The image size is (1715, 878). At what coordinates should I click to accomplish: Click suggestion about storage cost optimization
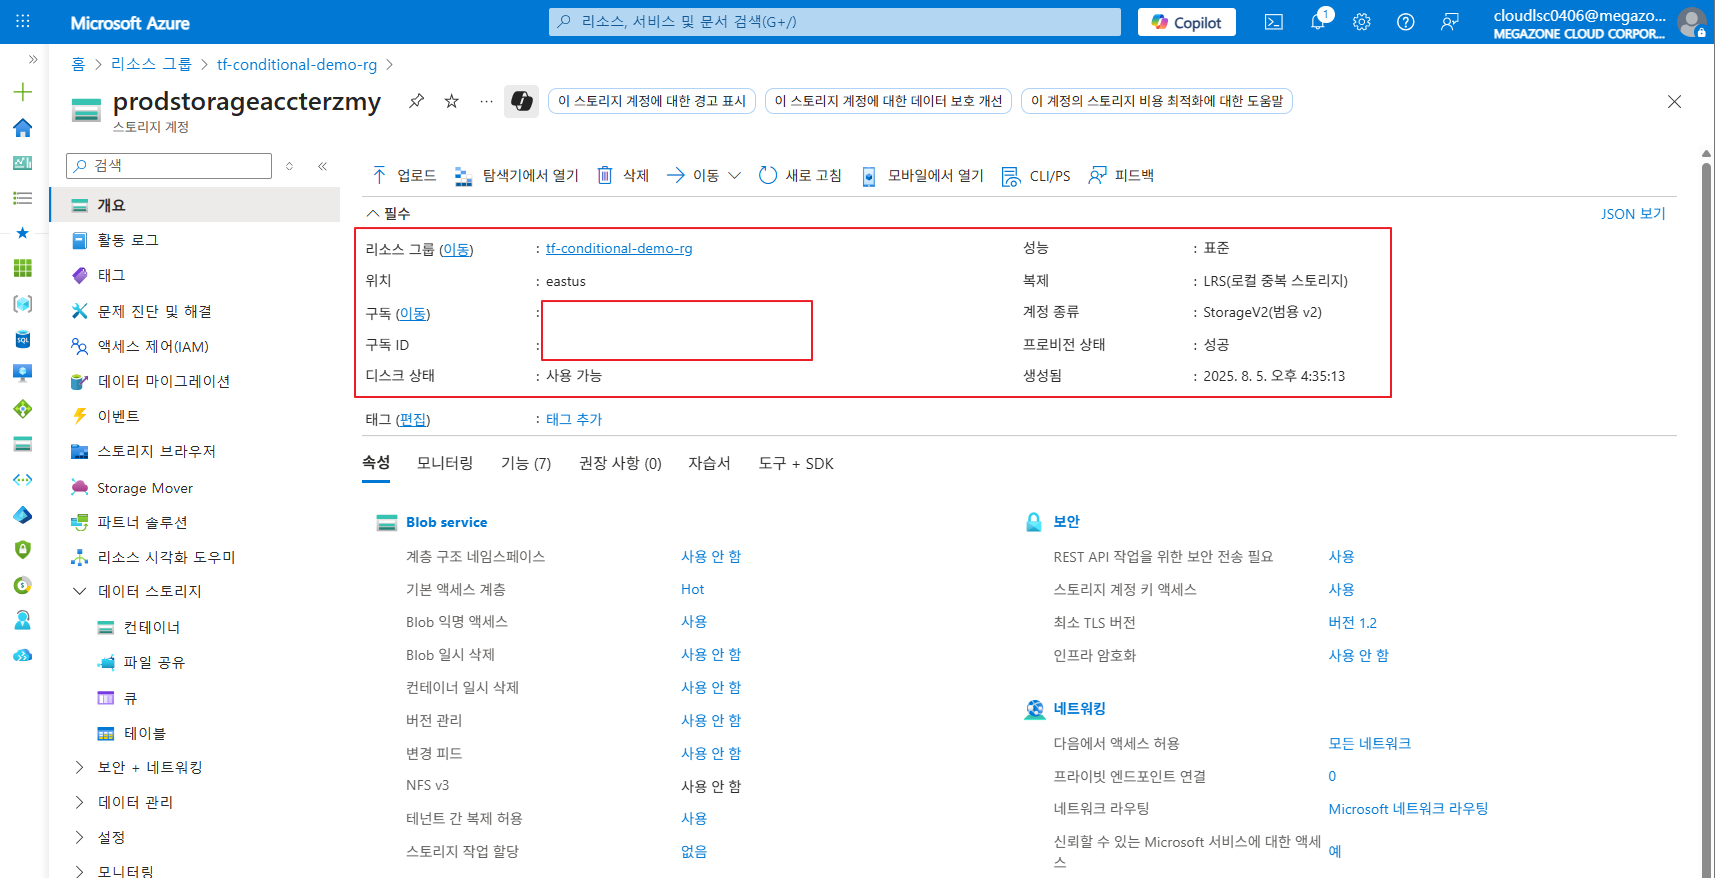pyautogui.click(x=1157, y=101)
